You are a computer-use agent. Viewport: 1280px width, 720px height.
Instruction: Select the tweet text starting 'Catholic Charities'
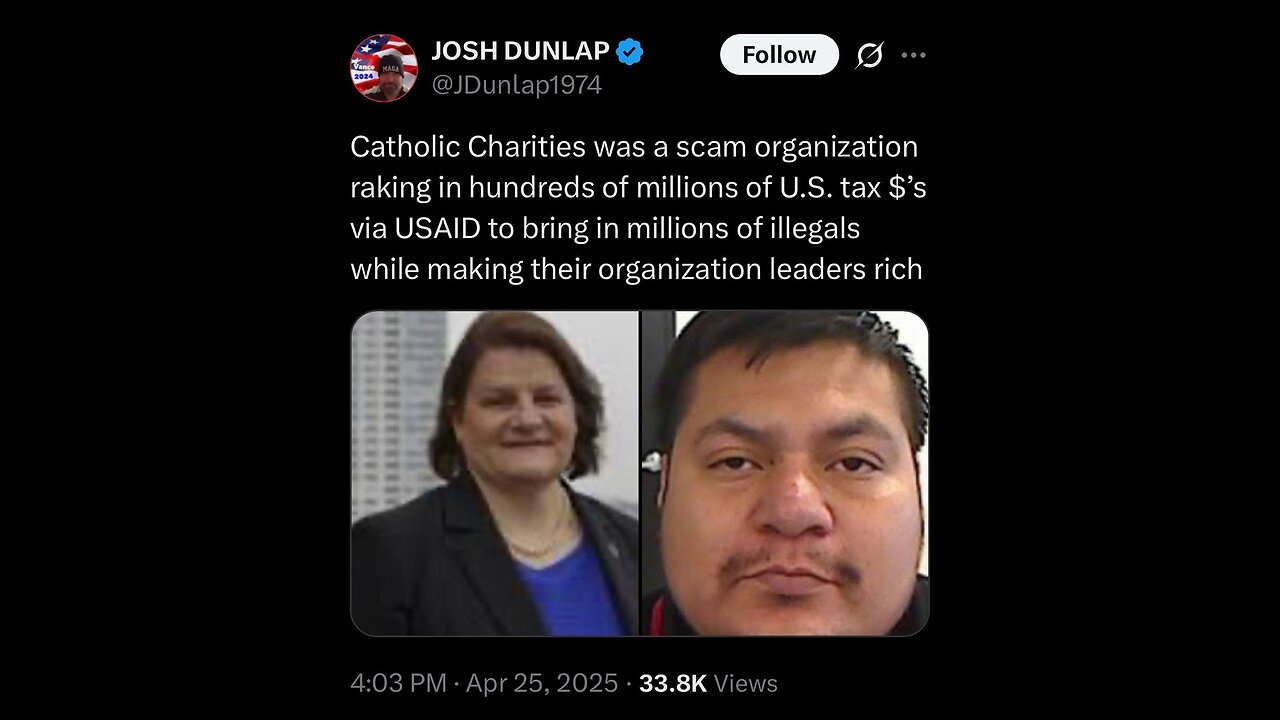click(638, 208)
